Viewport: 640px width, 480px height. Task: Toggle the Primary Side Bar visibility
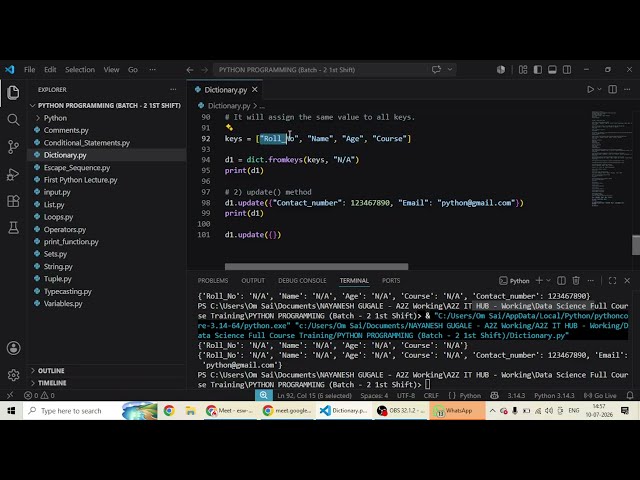pyautogui.click(x=538, y=70)
